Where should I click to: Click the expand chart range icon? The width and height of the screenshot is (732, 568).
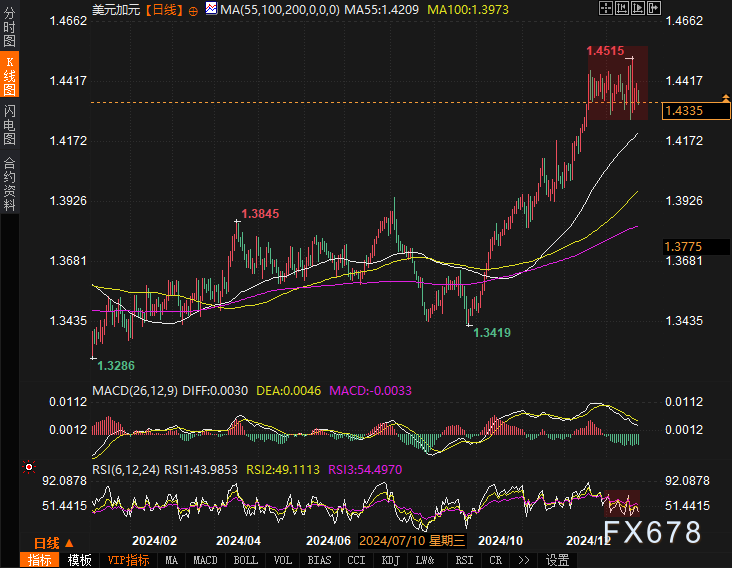click(x=638, y=8)
